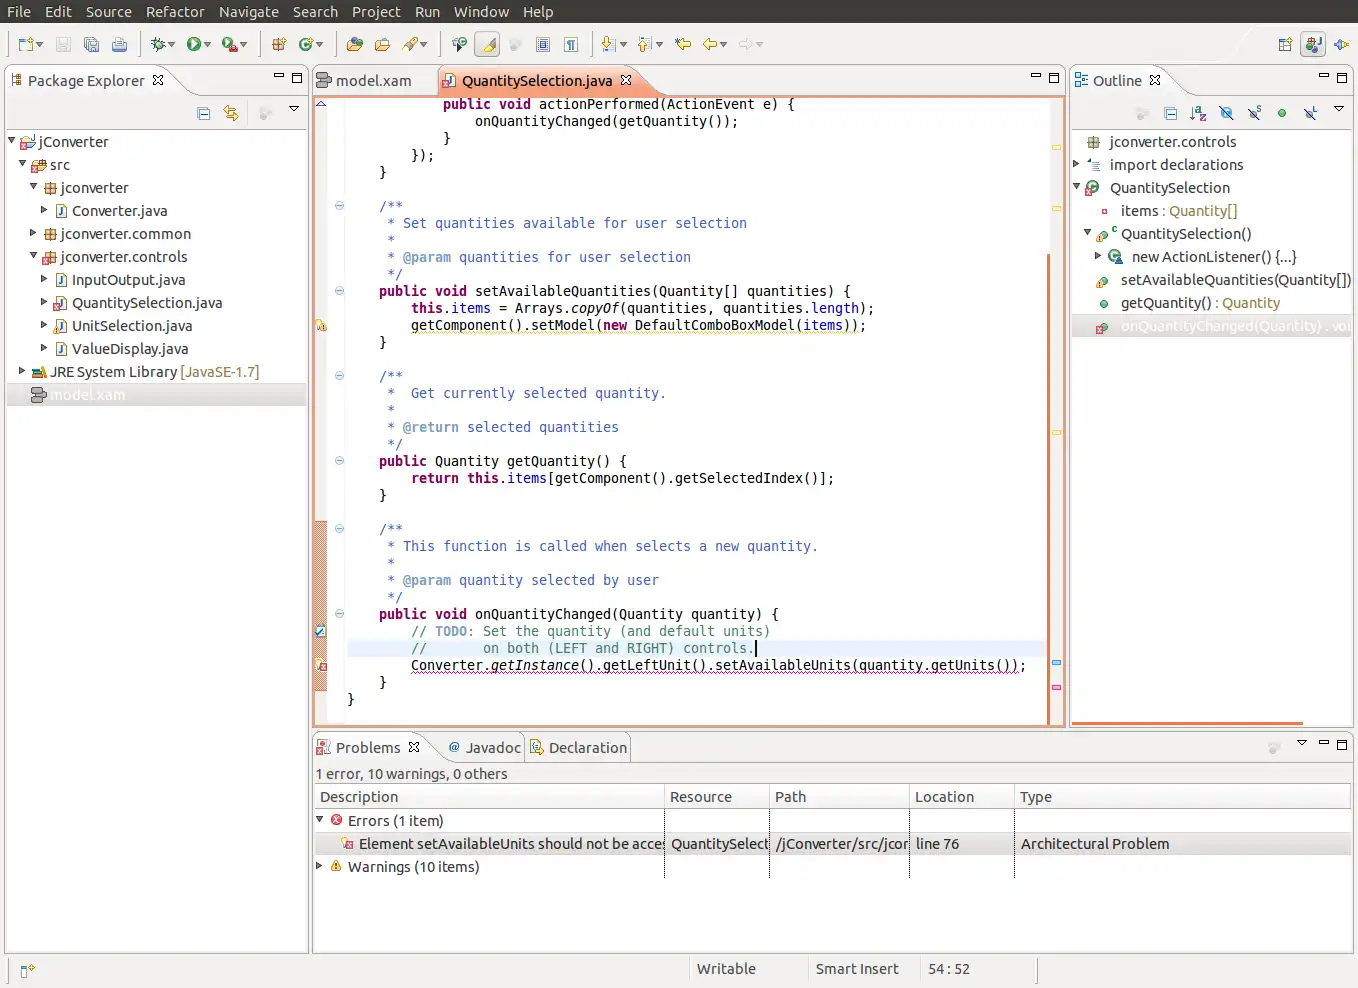
Task: Select UnitSelection.java in Package Explorer
Action: tap(131, 326)
